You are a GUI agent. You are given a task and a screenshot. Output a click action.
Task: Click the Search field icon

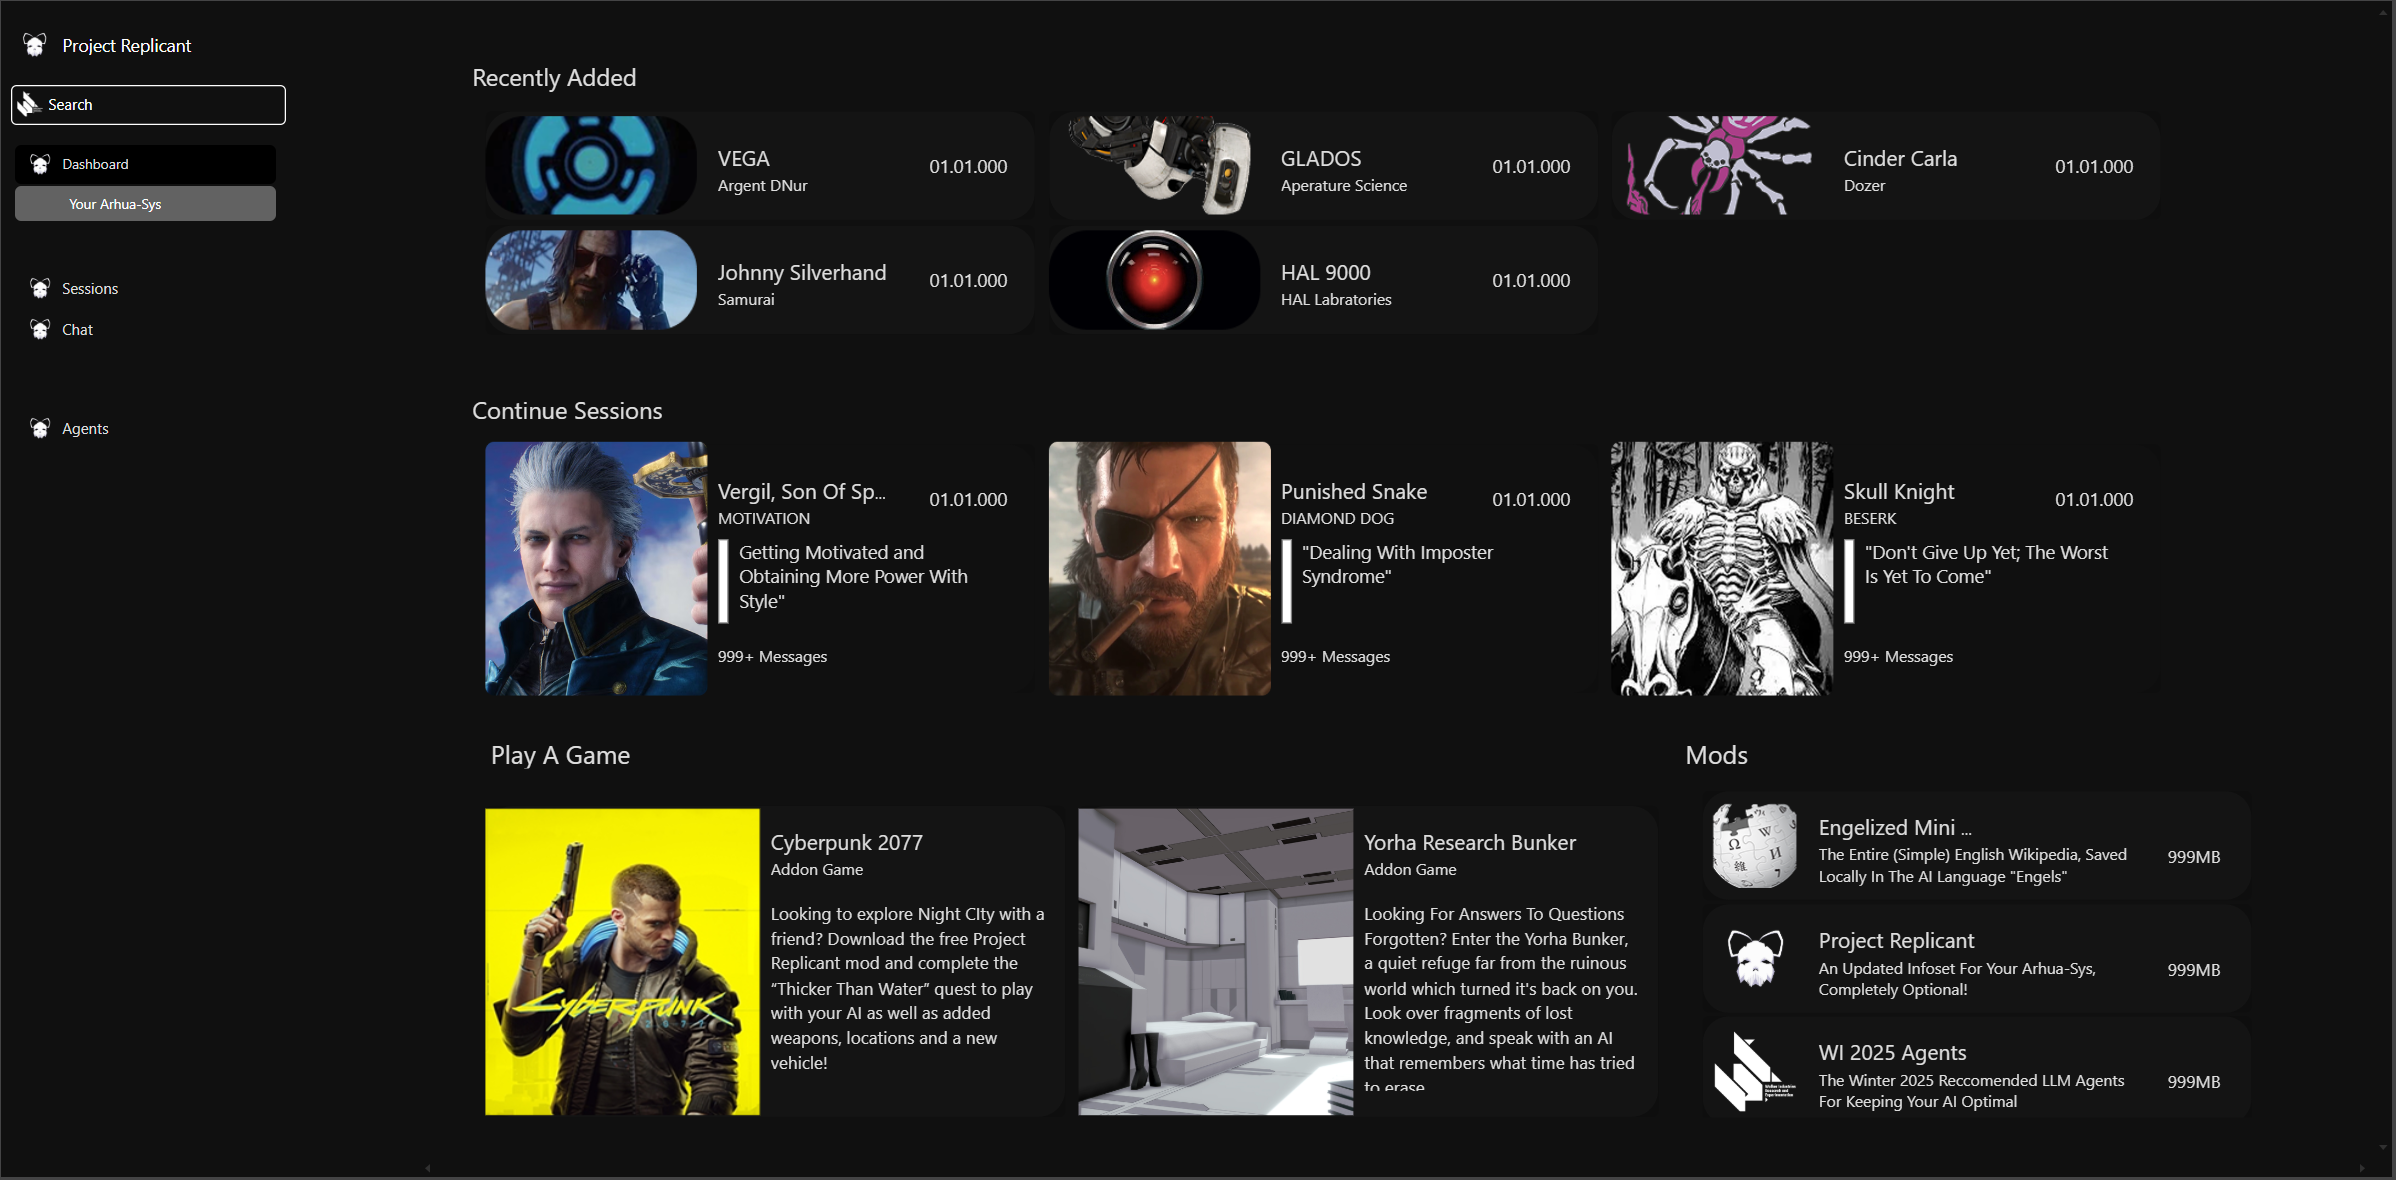[29, 104]
